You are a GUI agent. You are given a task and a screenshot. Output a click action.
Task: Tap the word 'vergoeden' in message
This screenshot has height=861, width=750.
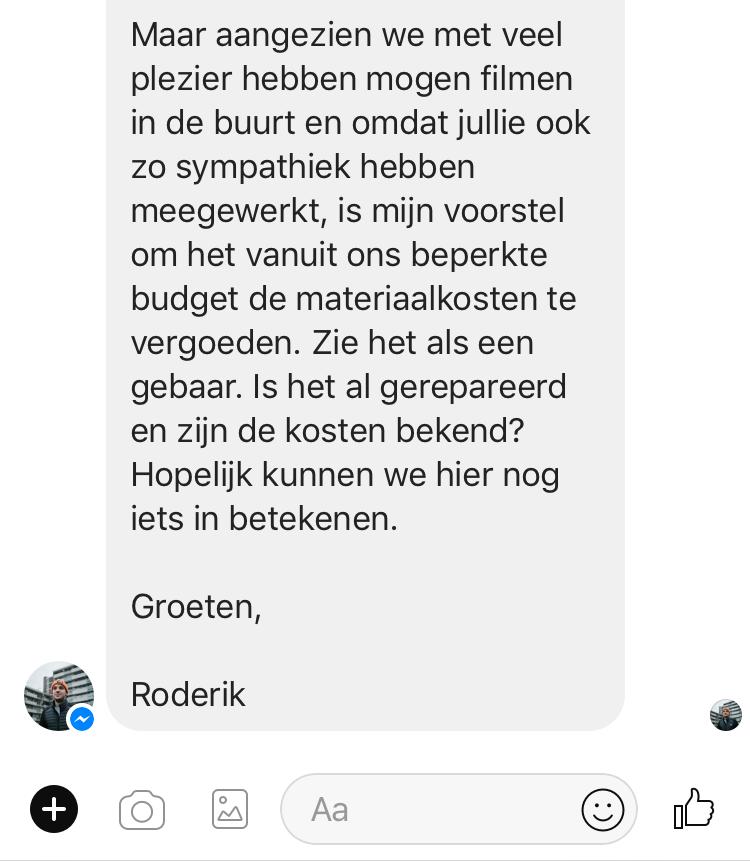tap(215, 344)
